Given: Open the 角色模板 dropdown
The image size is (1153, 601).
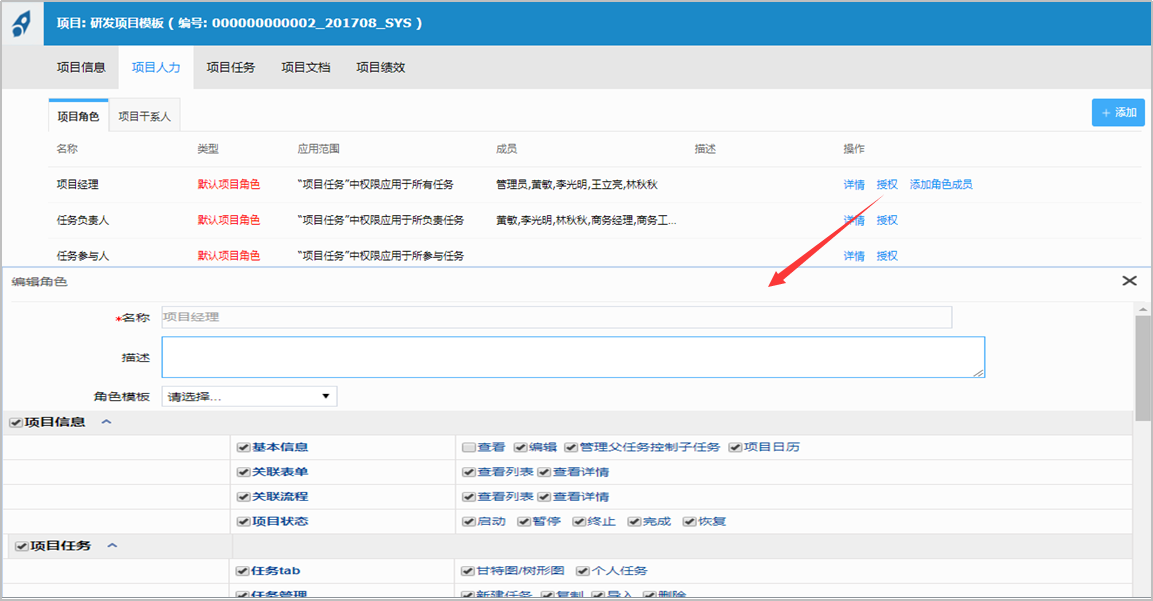Looking at the screenshot, I should click(x=249, y=397).
